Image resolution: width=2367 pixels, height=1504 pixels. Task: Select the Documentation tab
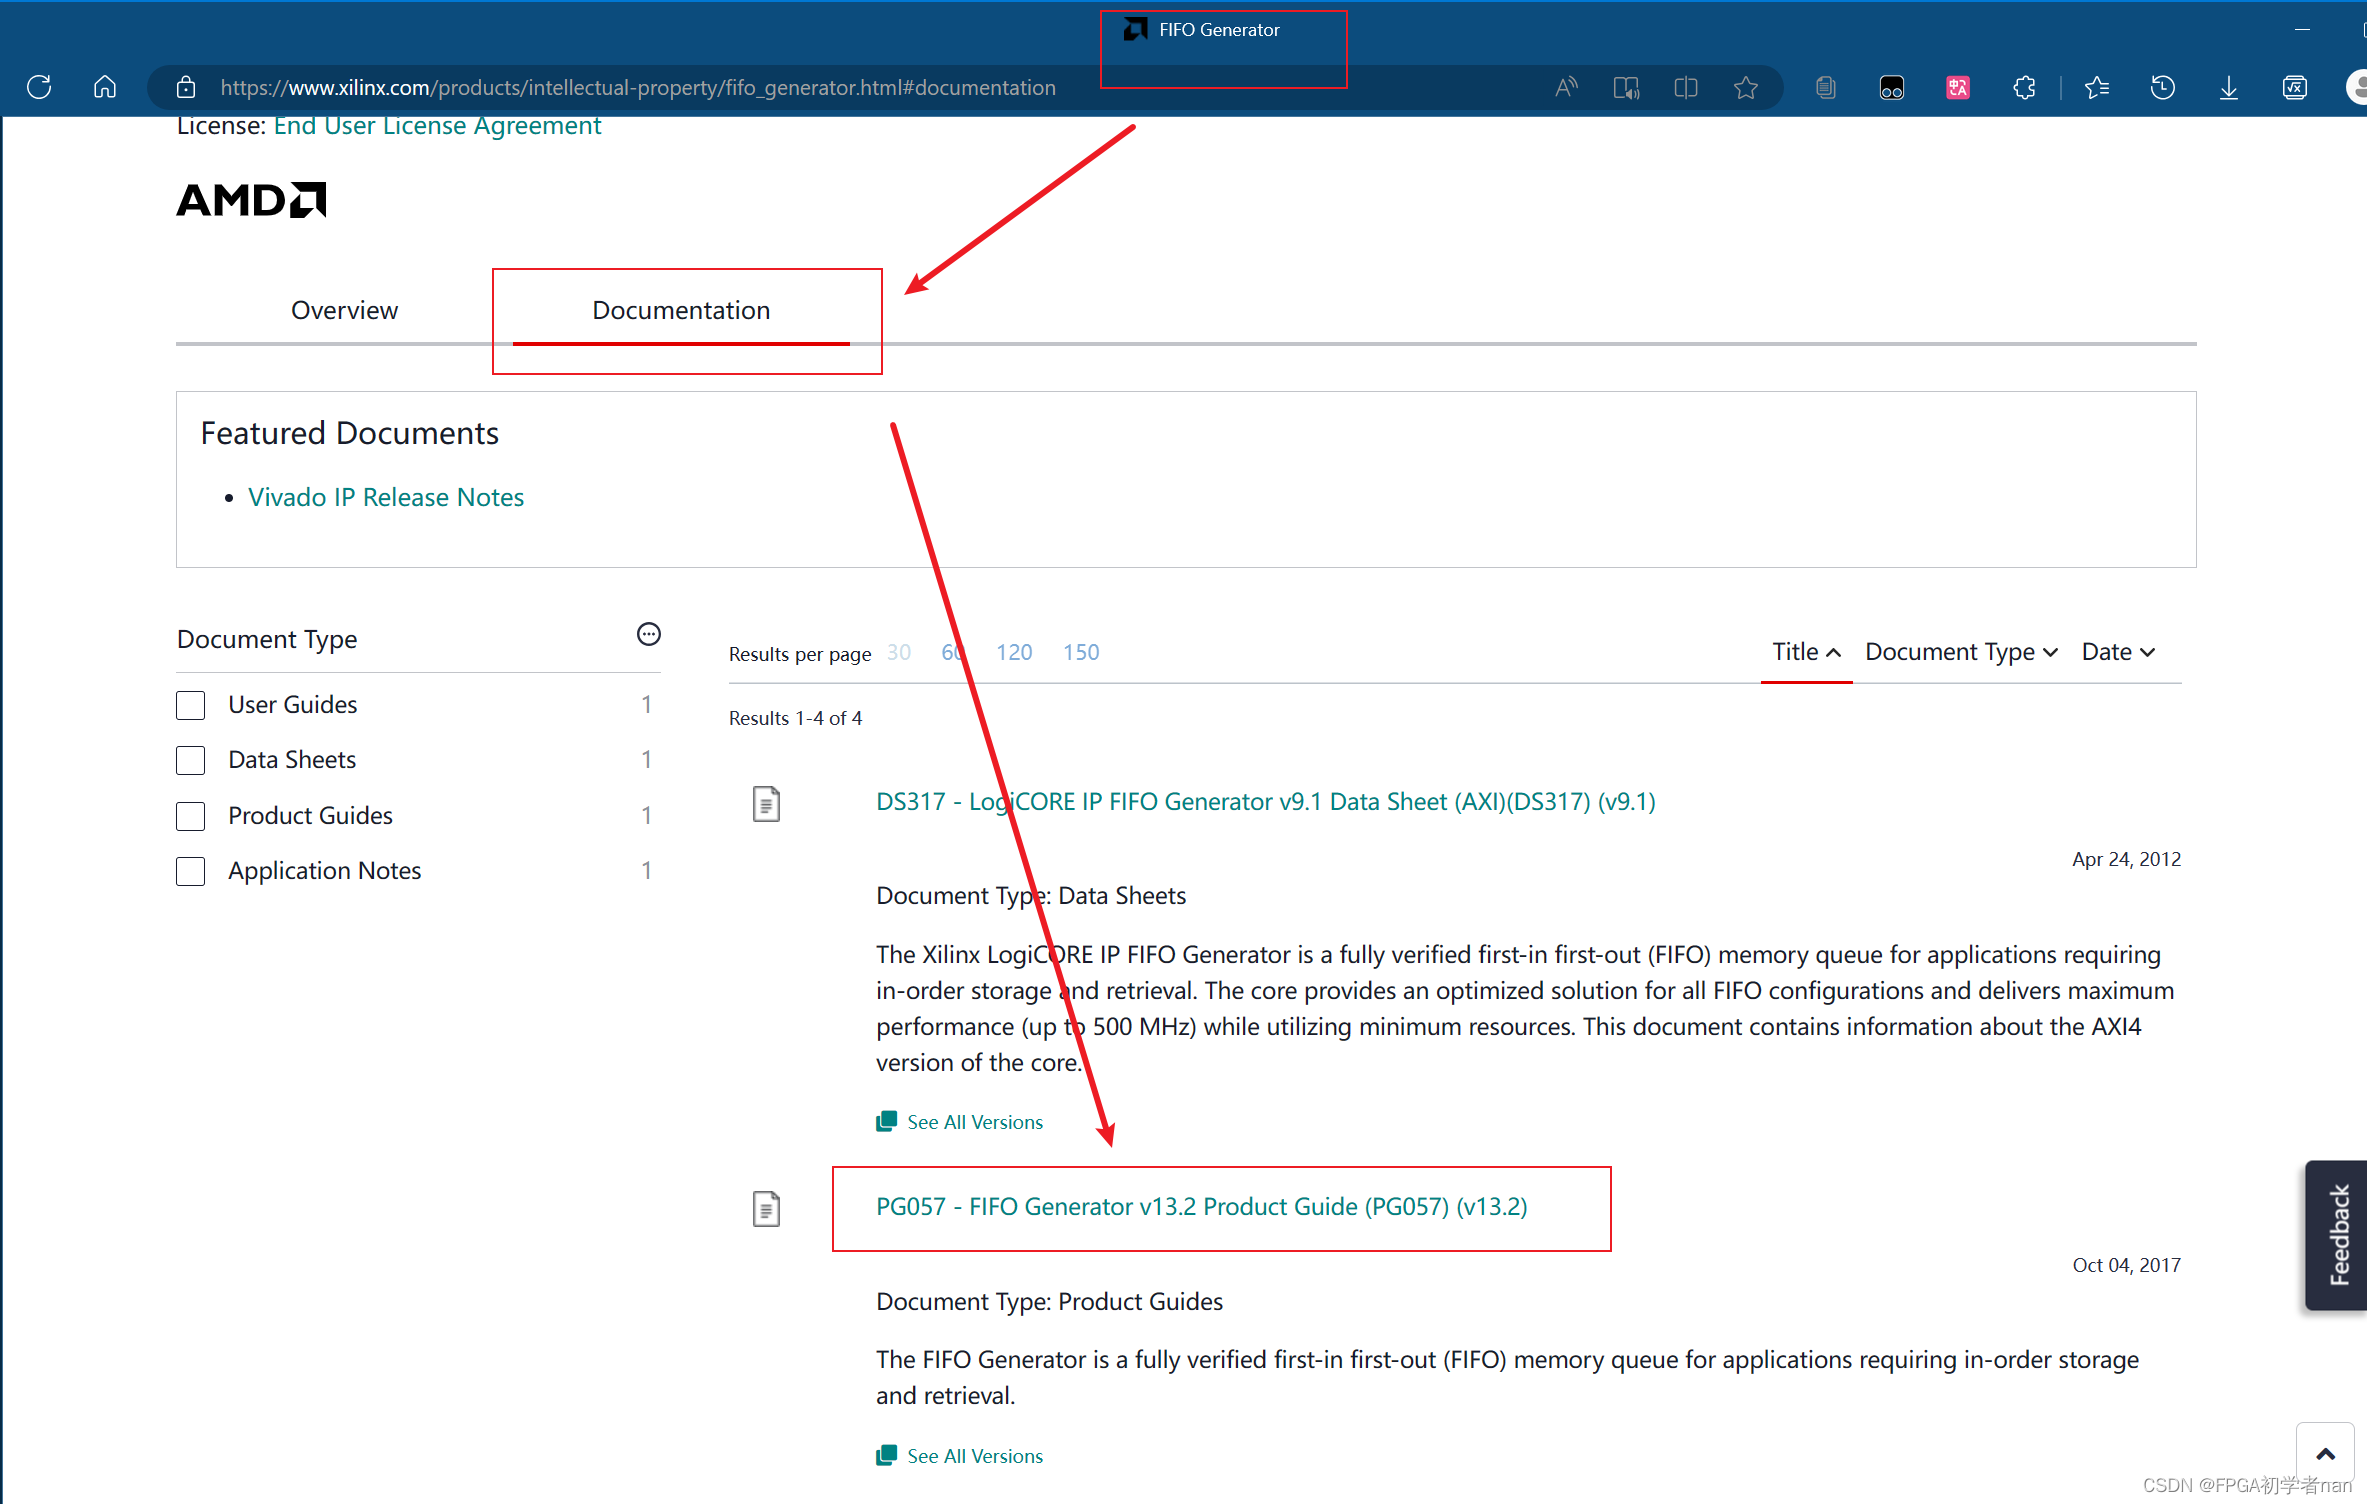(681, 310)
